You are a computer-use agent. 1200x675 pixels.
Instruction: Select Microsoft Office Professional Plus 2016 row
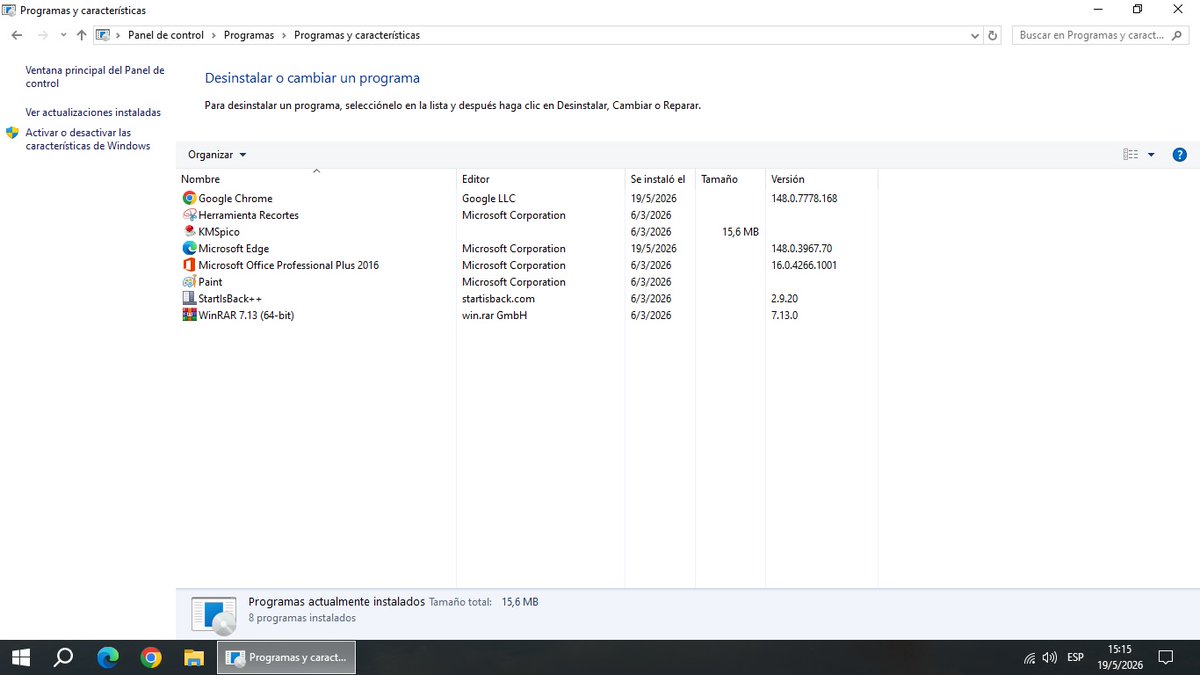pyautogui.click(x=288, y=265)
